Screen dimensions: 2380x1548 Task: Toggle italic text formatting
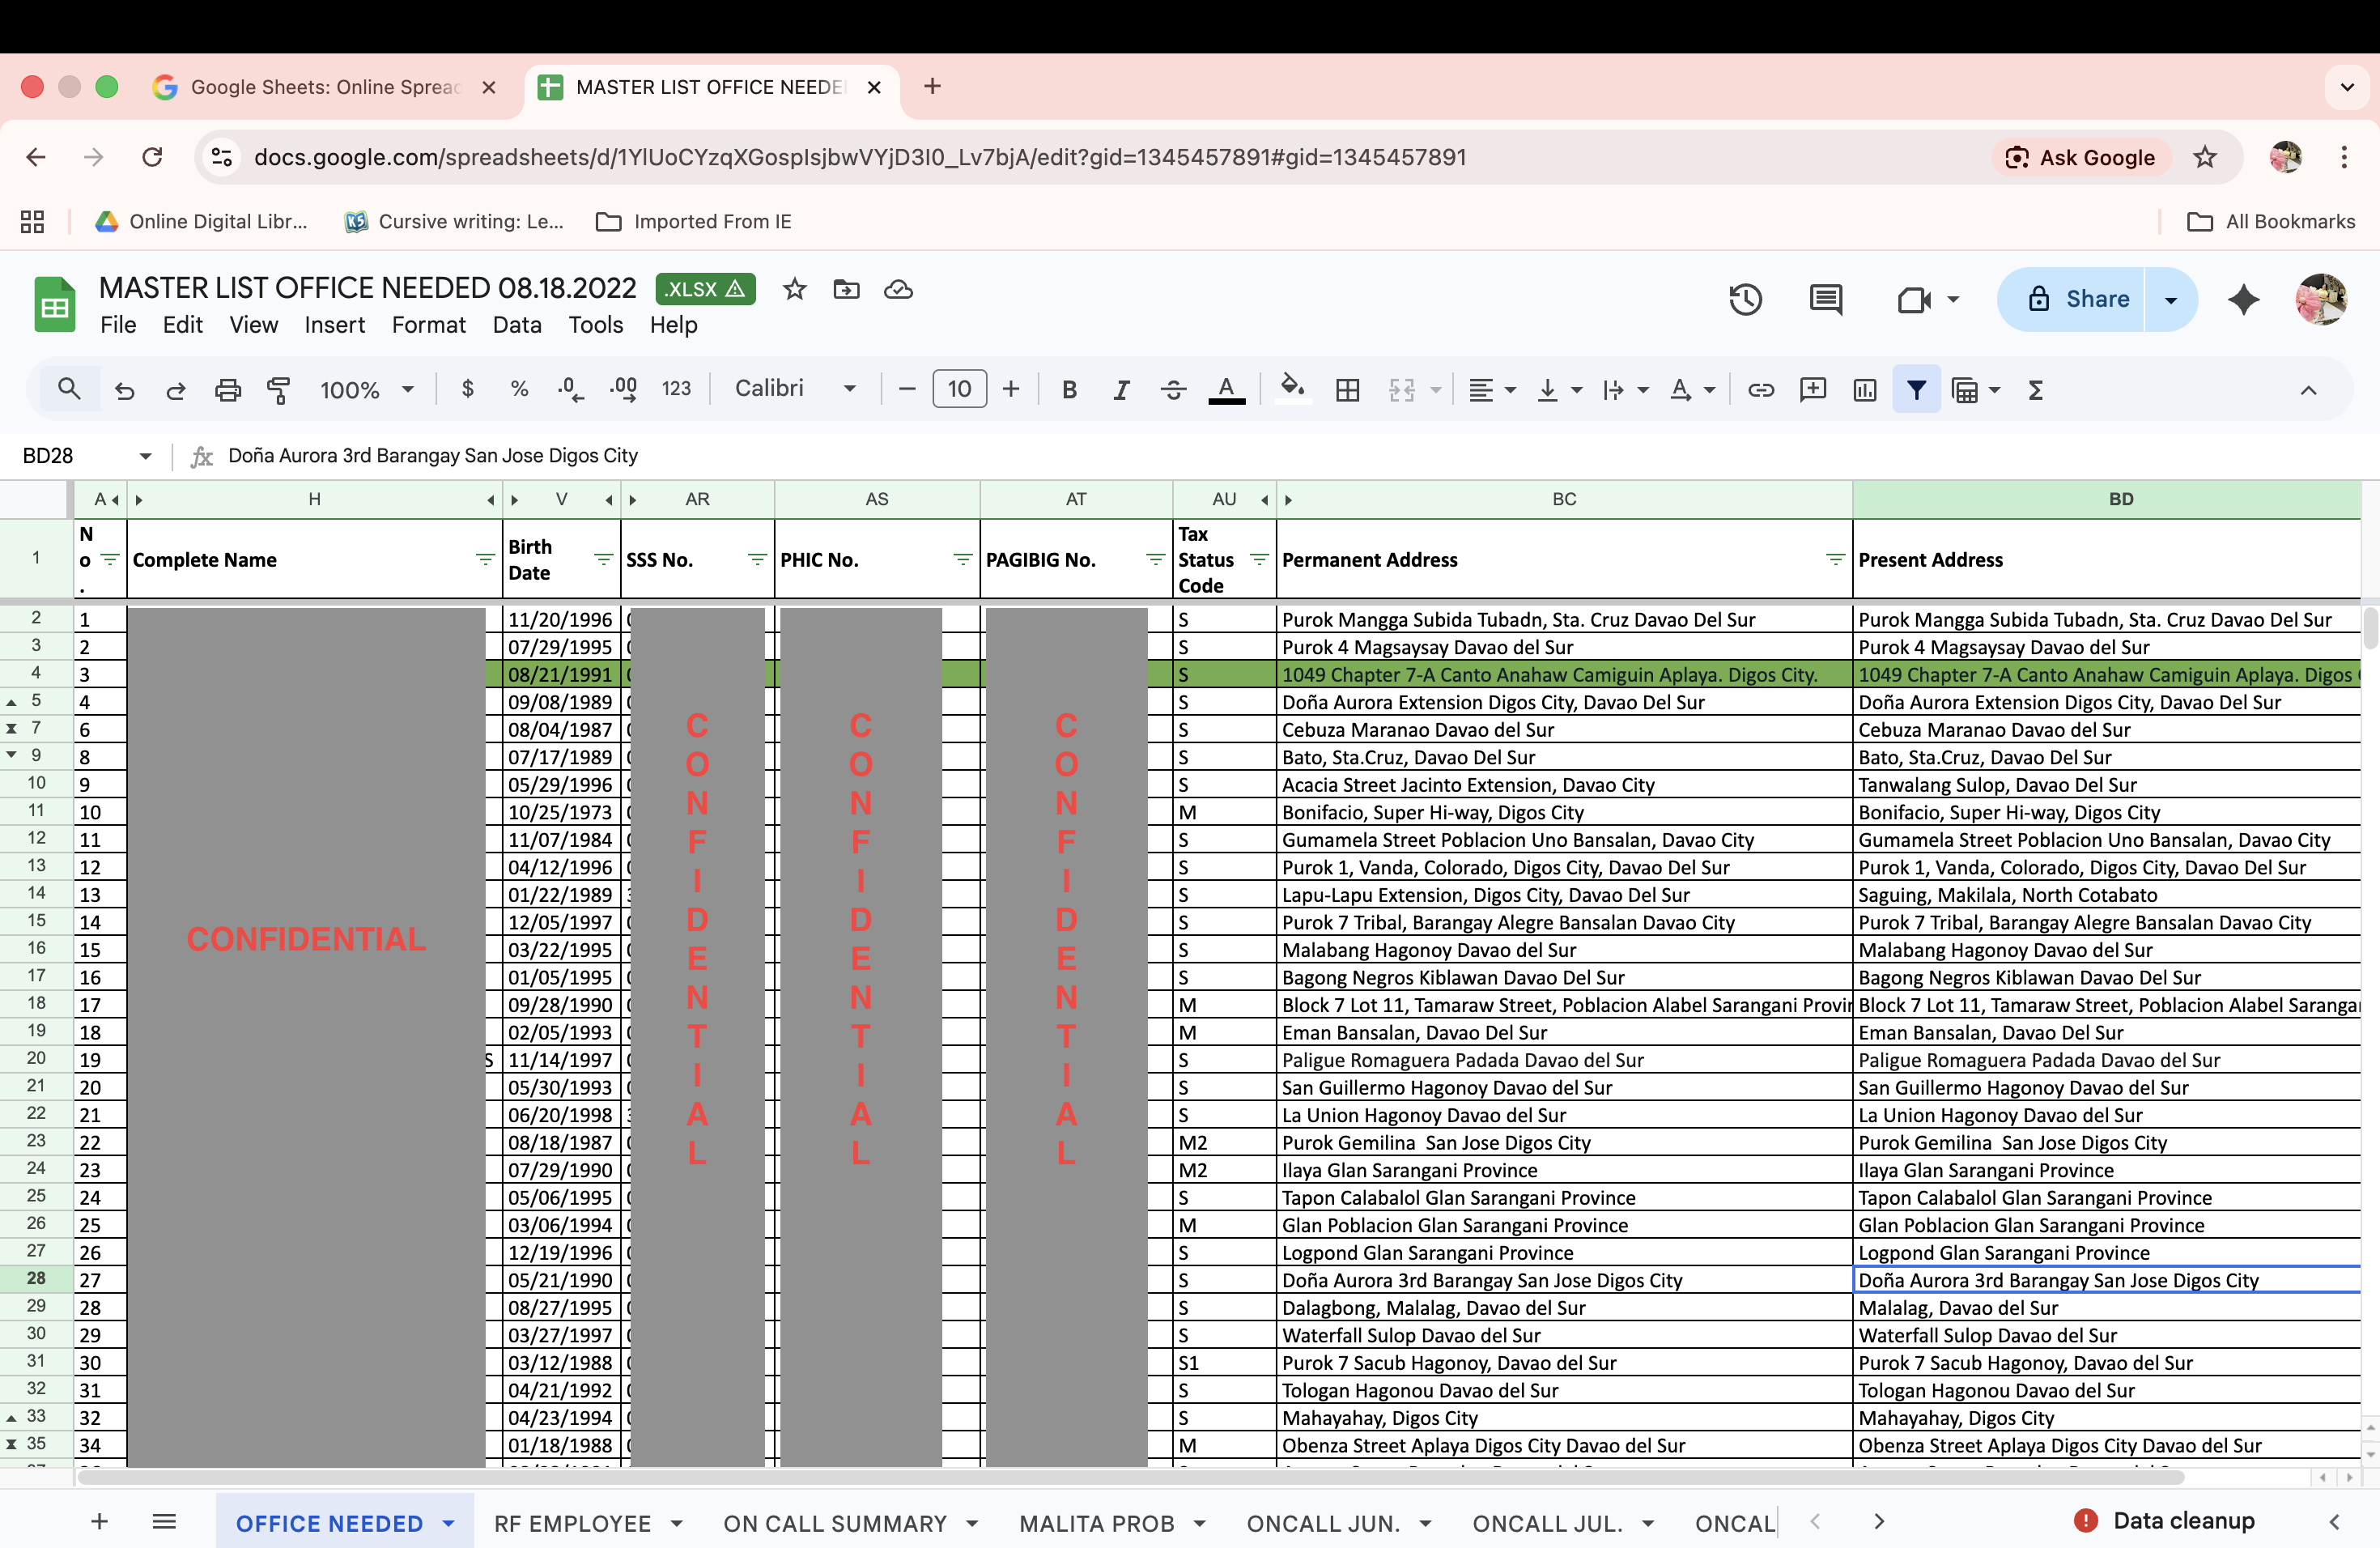[x=1121, y=390]
